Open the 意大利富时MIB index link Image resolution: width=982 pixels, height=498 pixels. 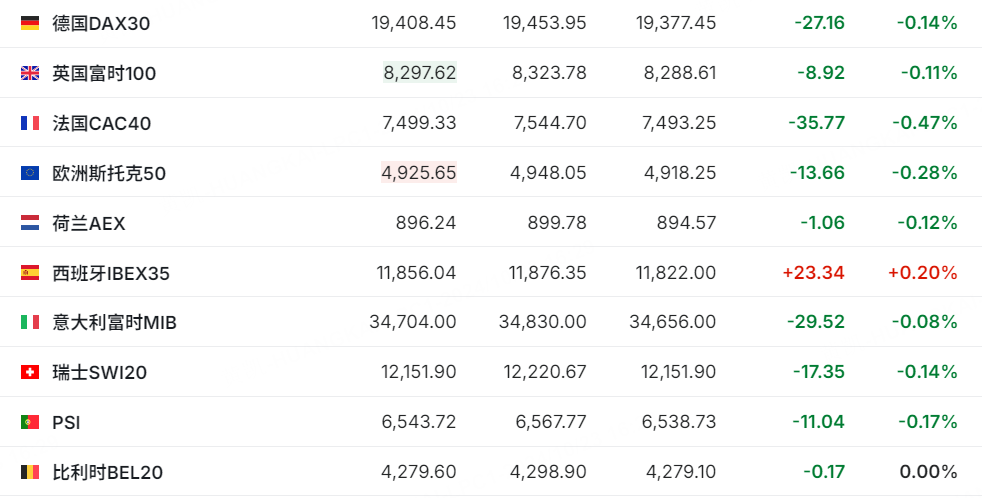pyautogui.click(x=115, y=323)
